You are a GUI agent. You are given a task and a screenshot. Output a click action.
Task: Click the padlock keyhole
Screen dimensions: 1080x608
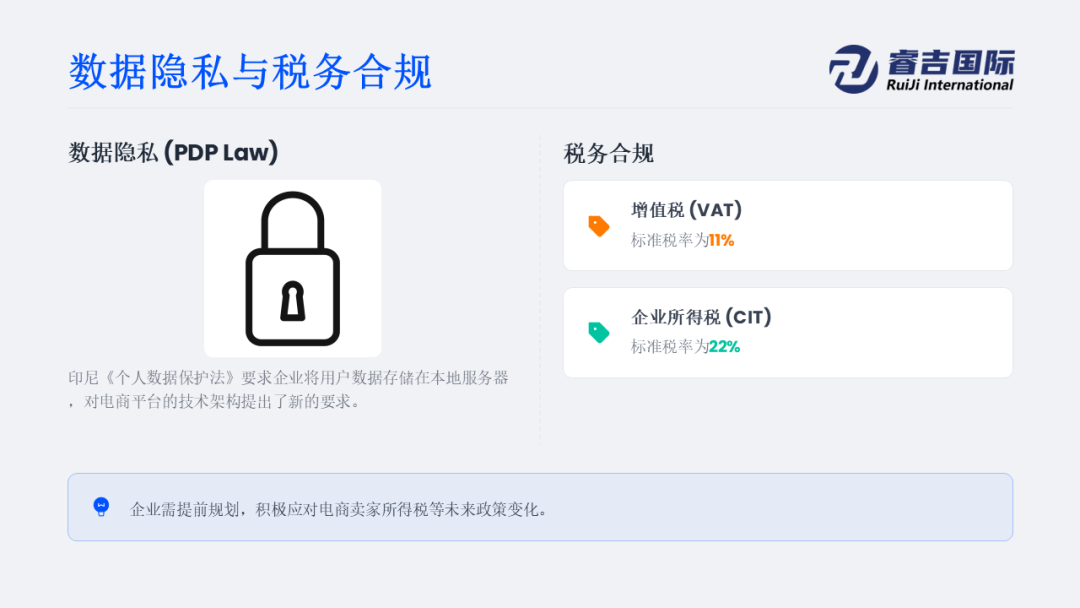click(x=292, y=301)
